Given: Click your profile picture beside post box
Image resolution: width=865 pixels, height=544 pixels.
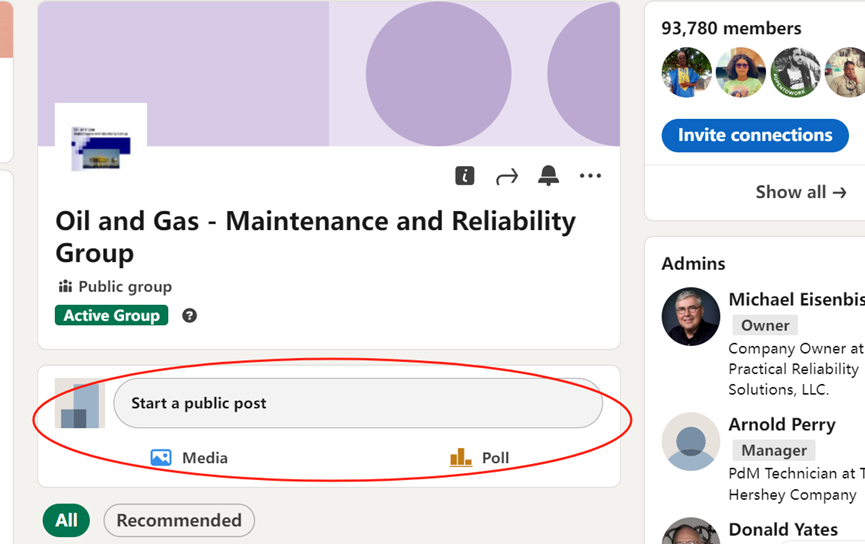Looking at the screenshot, I should click(x=80, y=403).
